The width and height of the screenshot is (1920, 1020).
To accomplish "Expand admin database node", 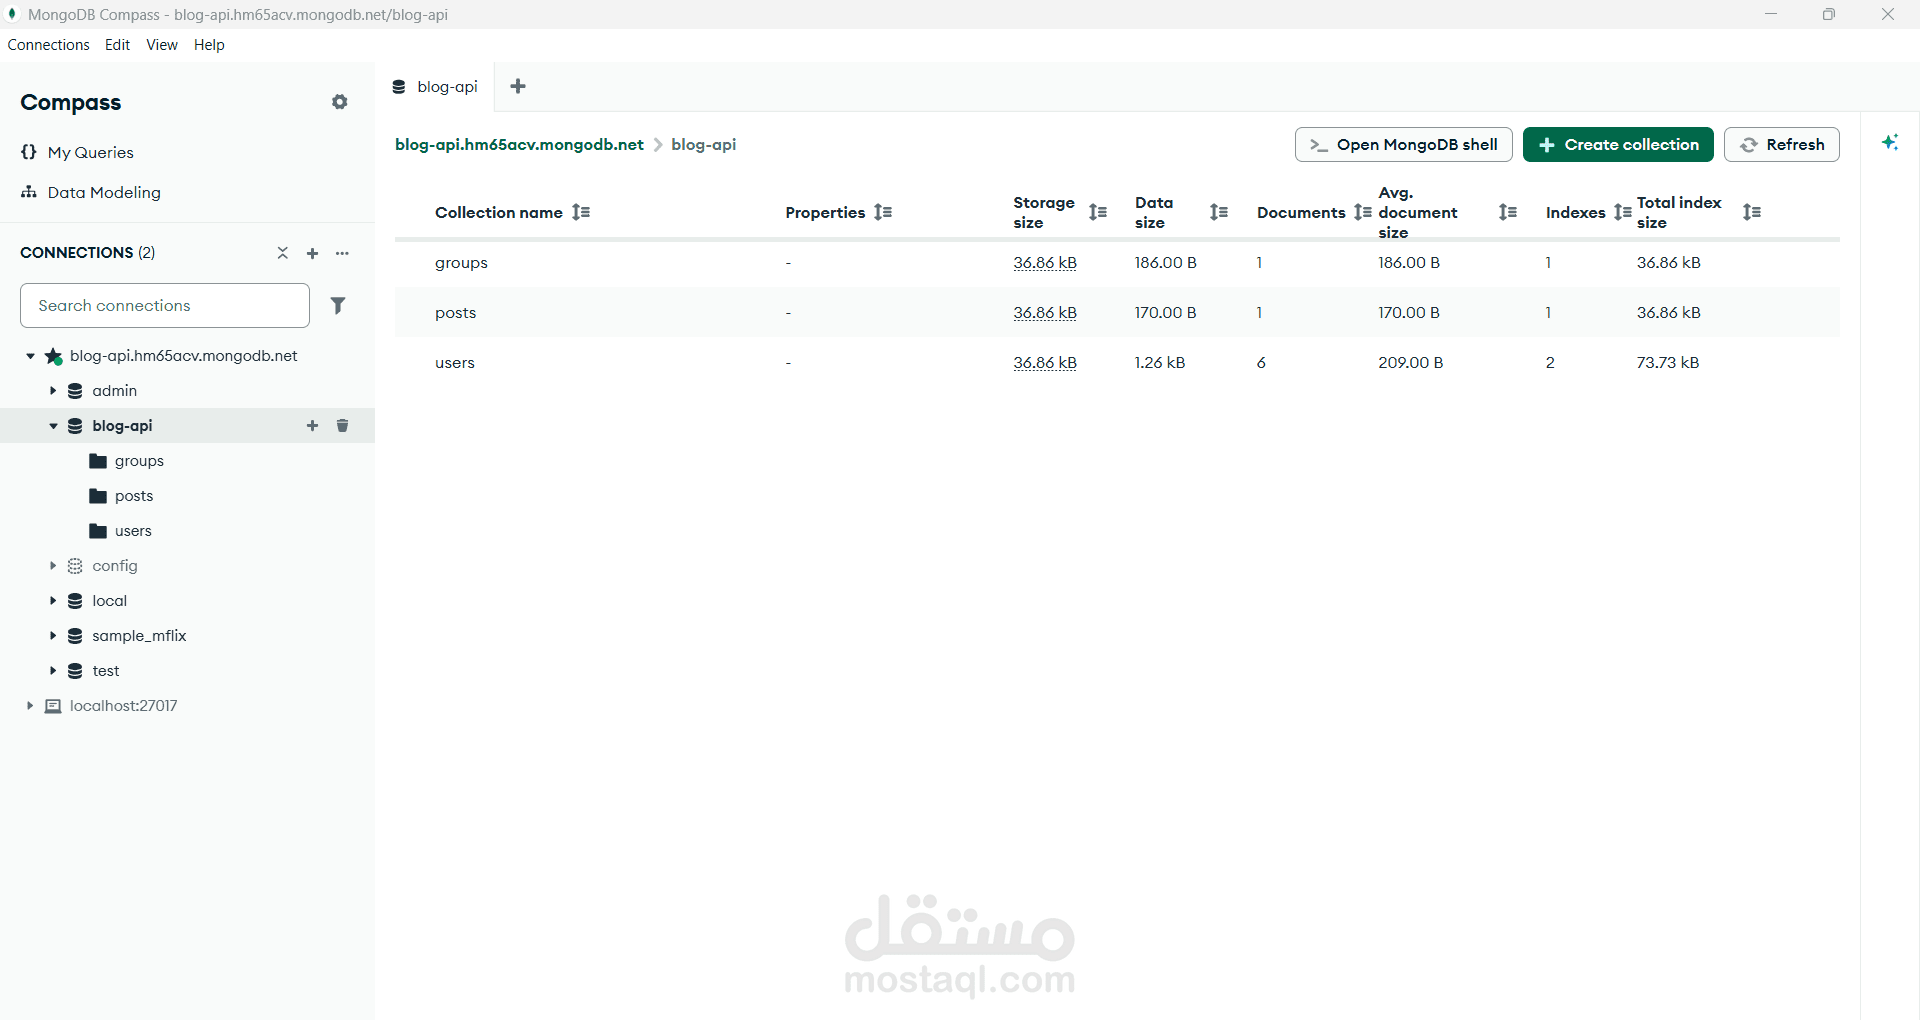I will pyautogui.click(x=53, y=391).
